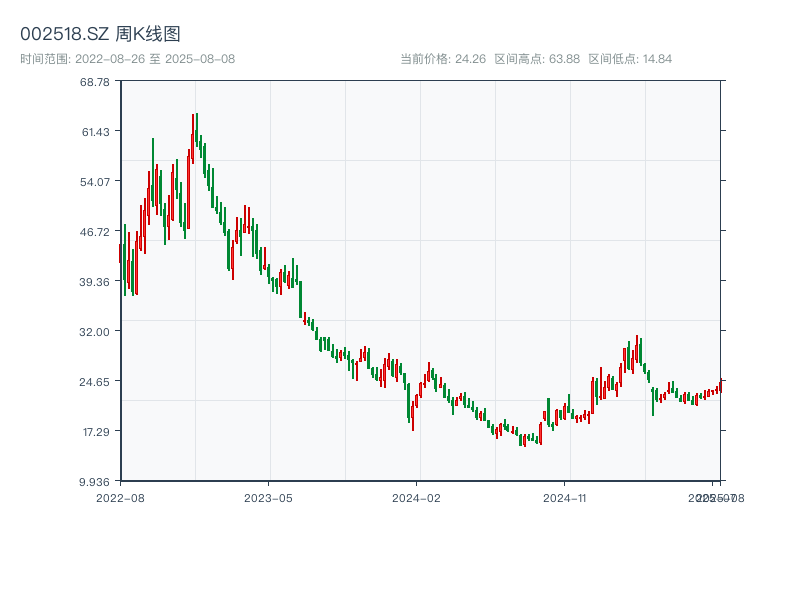The height and width of the screenshot is (600, 800).
Task: Click the 32.00 gridline label
Action: click(96, 331)
